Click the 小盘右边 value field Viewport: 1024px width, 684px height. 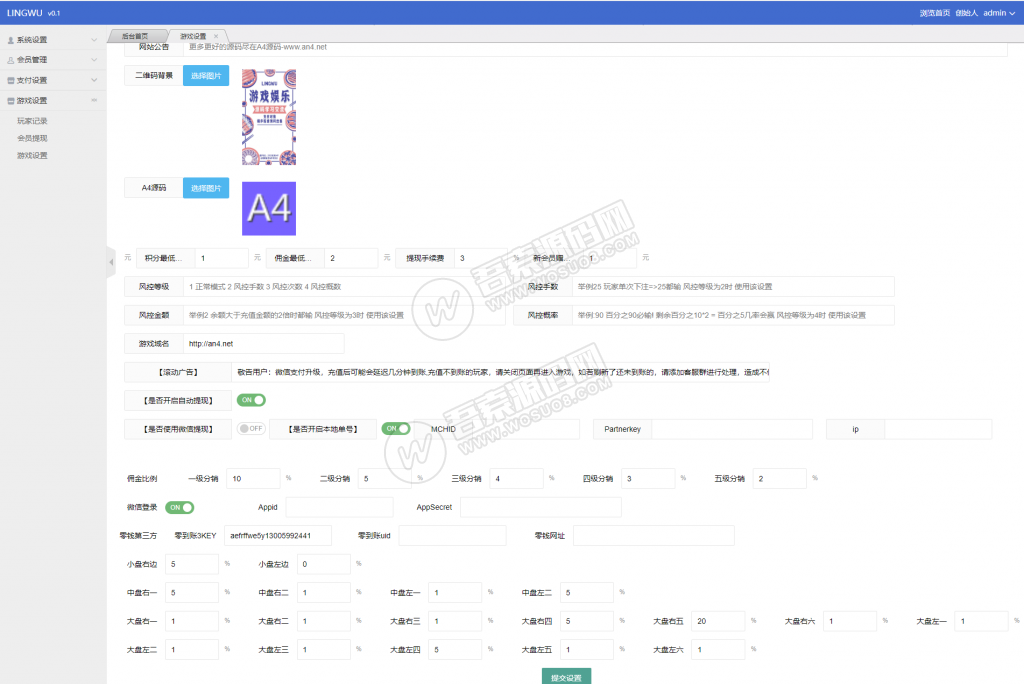coord(192,564)
